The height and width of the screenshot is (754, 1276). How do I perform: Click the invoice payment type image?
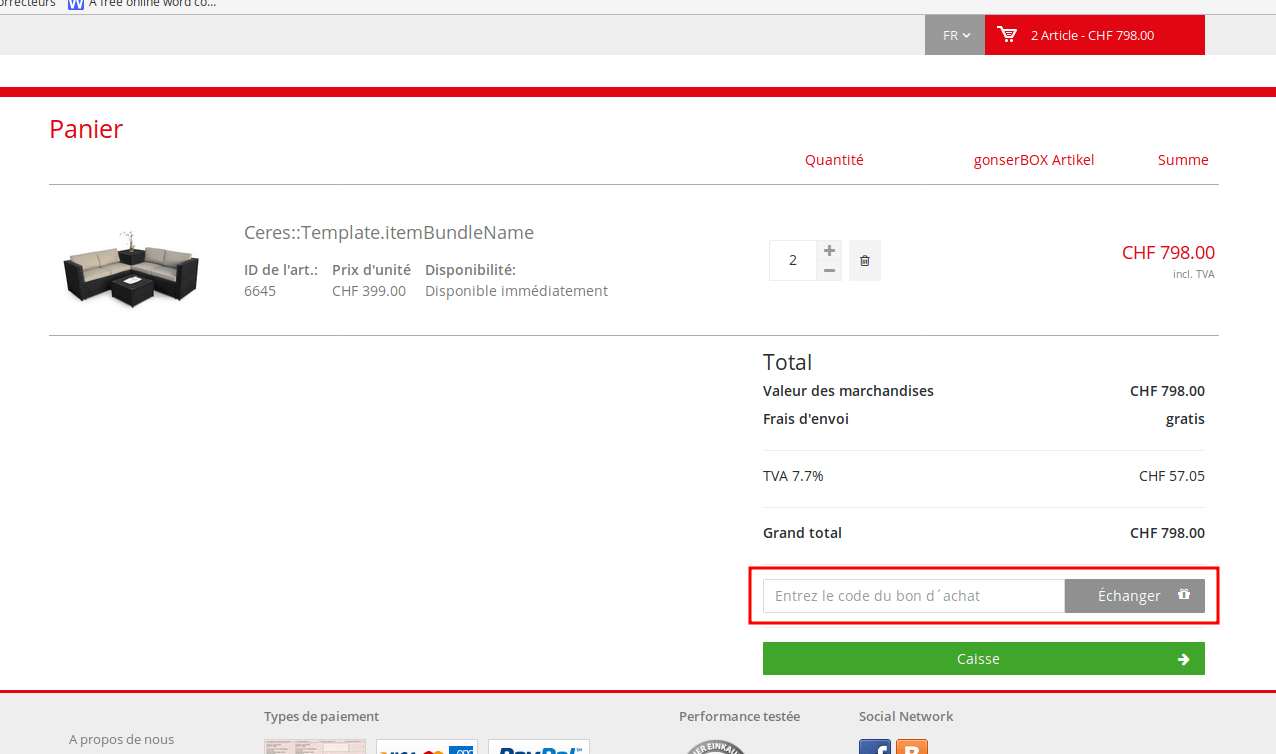(x=314, y=748)
